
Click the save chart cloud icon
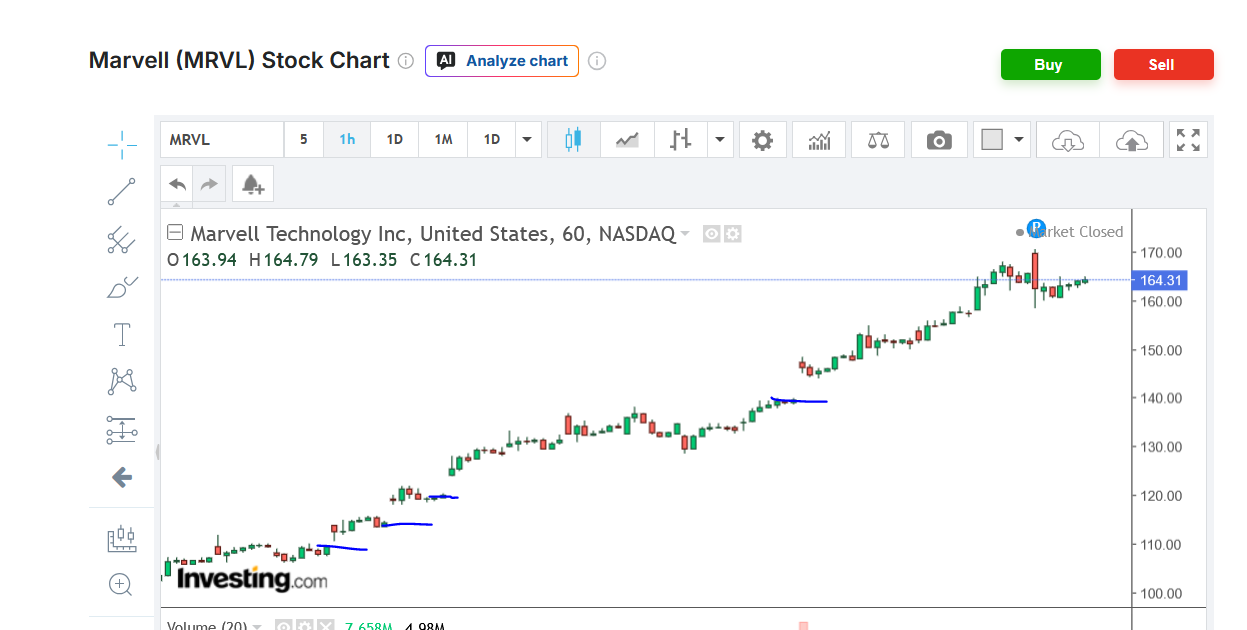click(1131, 140)
